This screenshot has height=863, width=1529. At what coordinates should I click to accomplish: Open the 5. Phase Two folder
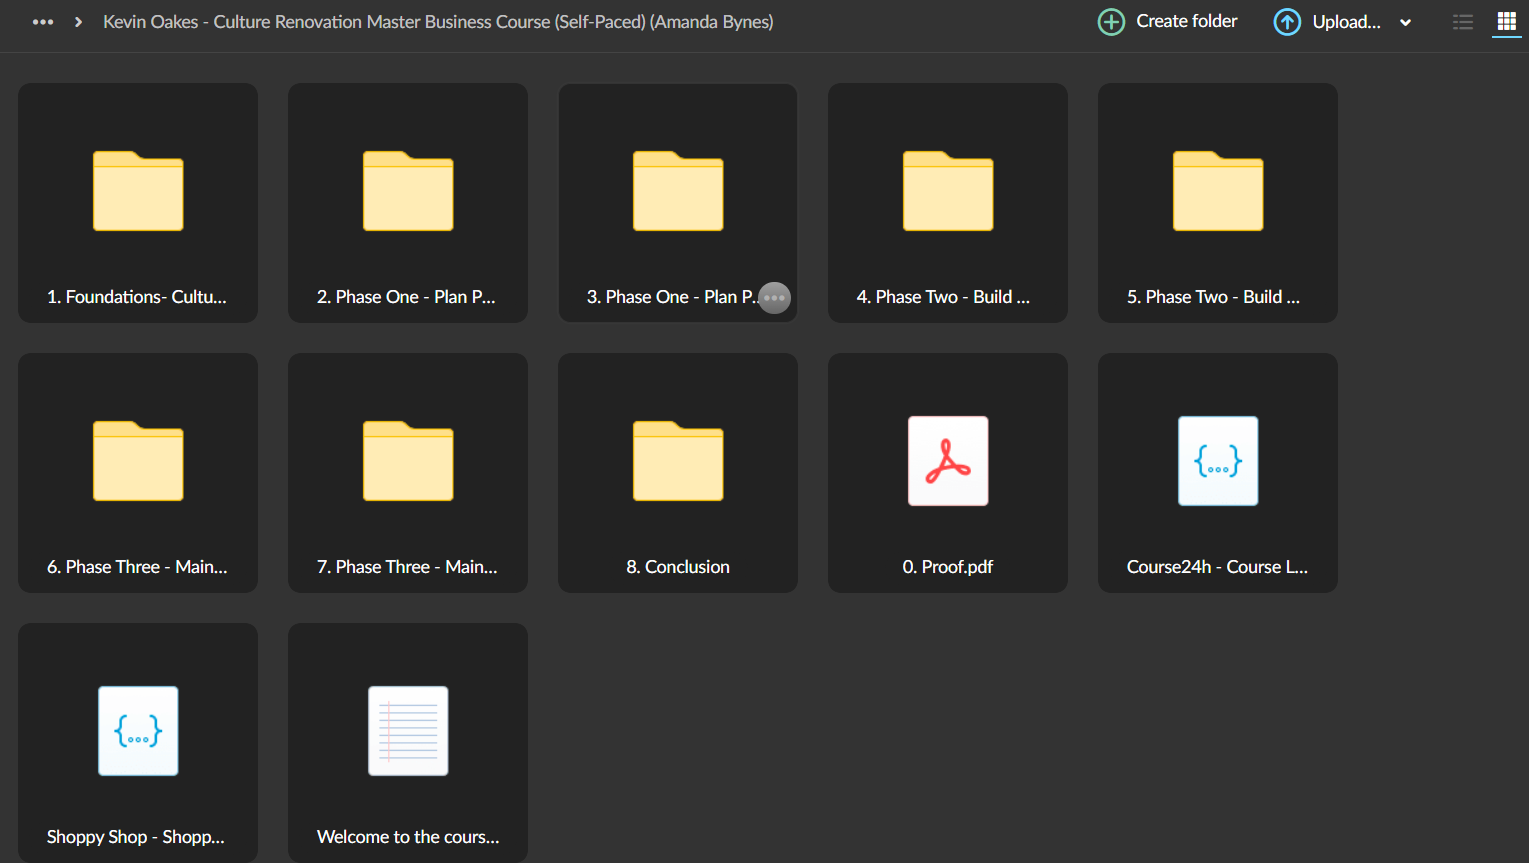click(1218, 203)
